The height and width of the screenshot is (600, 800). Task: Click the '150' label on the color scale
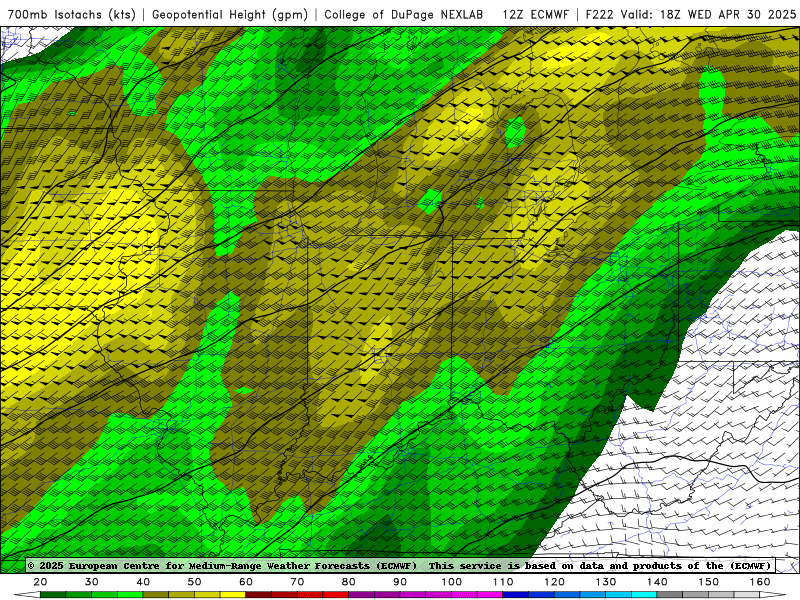click(709, 582)
